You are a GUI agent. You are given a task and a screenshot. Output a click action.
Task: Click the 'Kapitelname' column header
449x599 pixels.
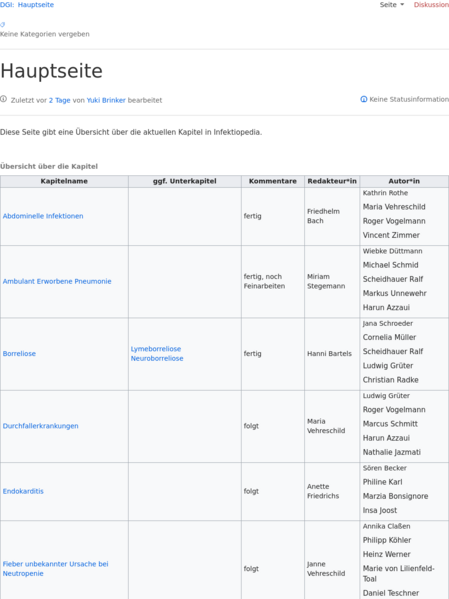point(64,181)
